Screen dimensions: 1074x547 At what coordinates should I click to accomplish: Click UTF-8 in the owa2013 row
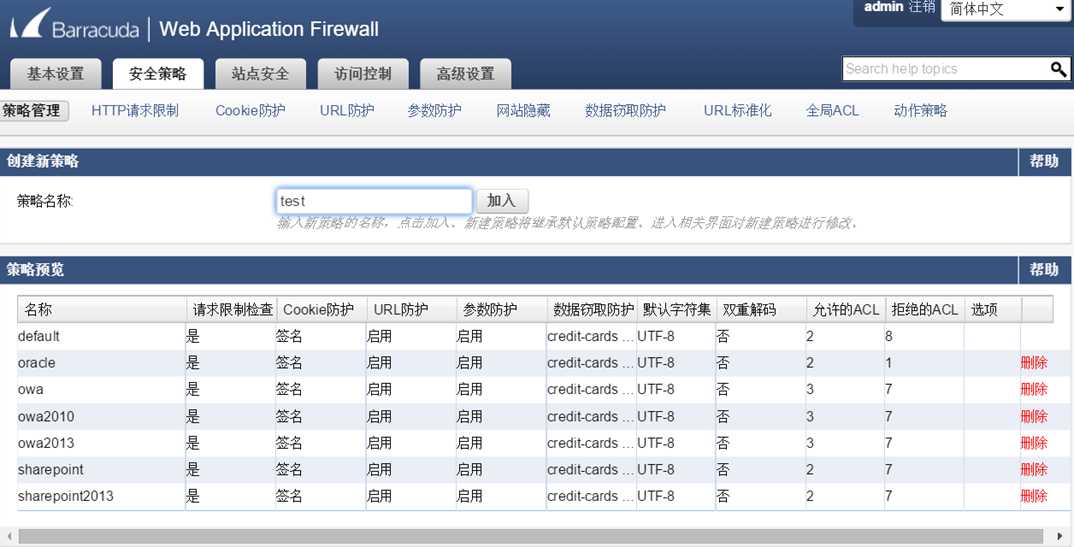point(655,443)
